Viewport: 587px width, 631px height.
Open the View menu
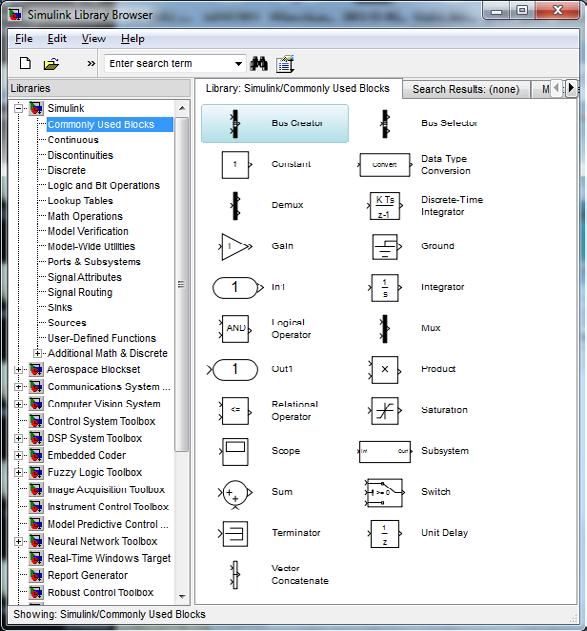(94, 39)
